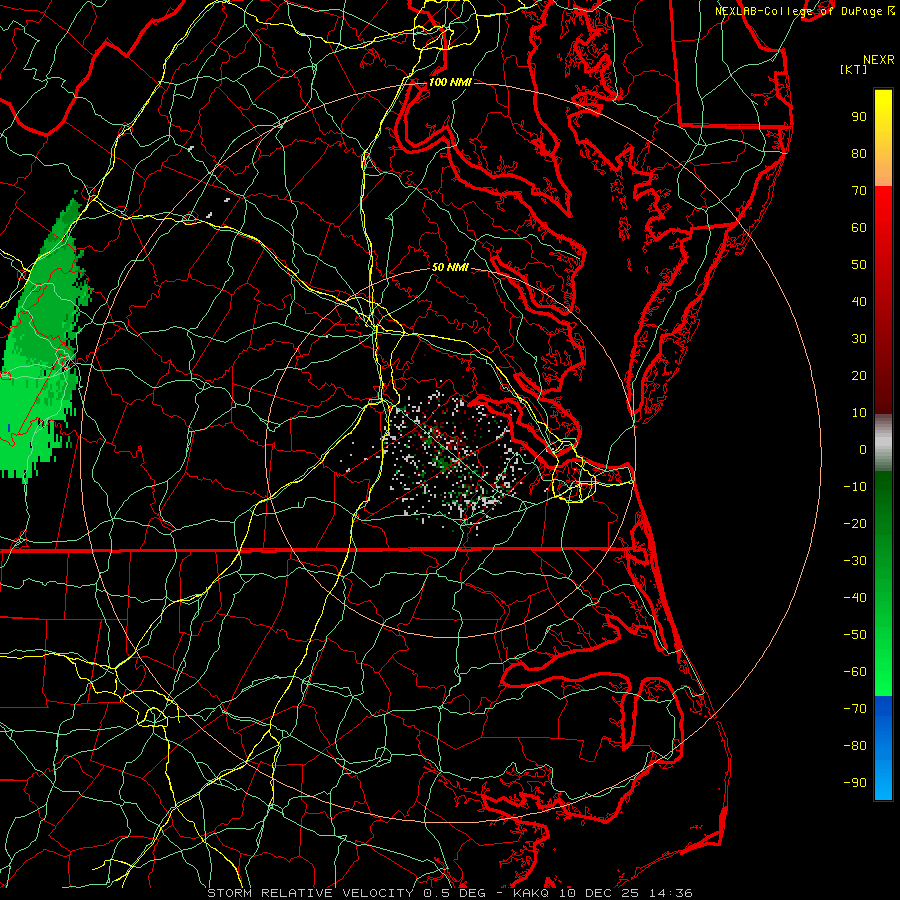Click the 0 value on velocity scale
Image resolution: width=900 pixels, height=900 pixels.
(863, 449)
